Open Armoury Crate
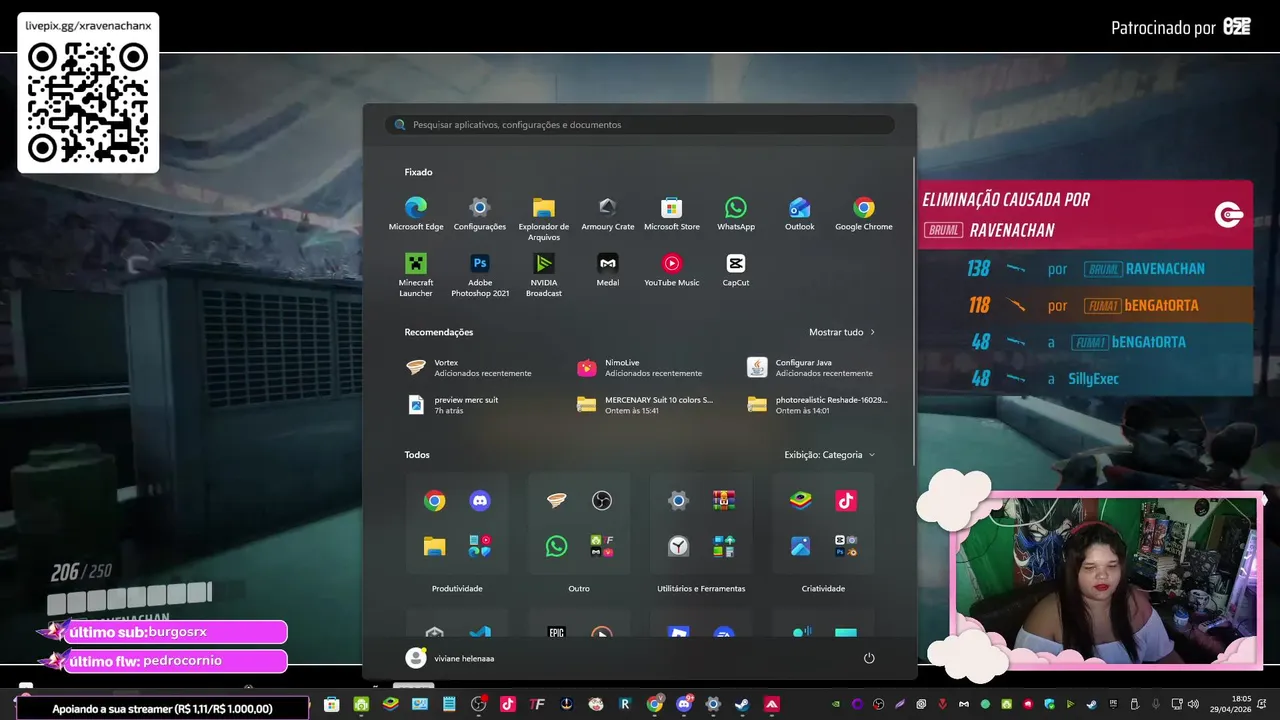The height and width of the screenshot is (720, 1280). [608, 214]
